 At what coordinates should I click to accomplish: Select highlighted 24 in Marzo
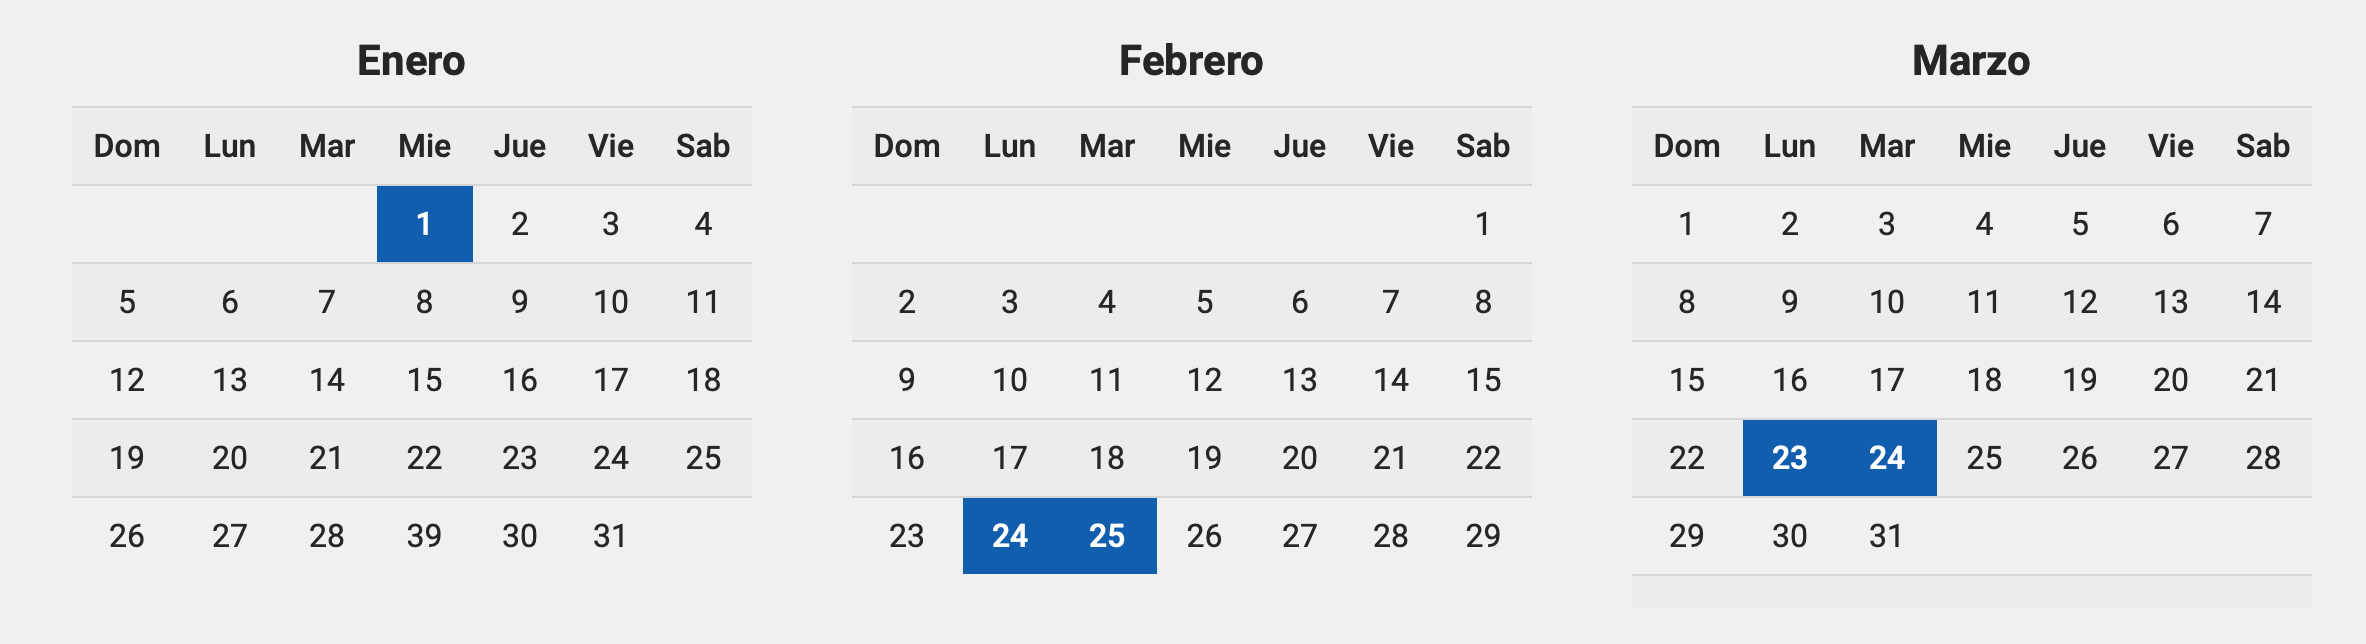click(1887, 458)
